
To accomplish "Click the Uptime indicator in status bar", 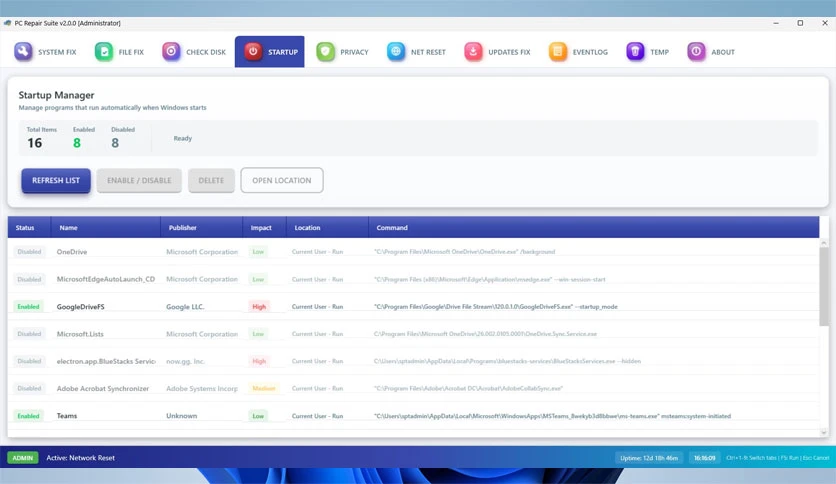I will (x=649, y=458).
